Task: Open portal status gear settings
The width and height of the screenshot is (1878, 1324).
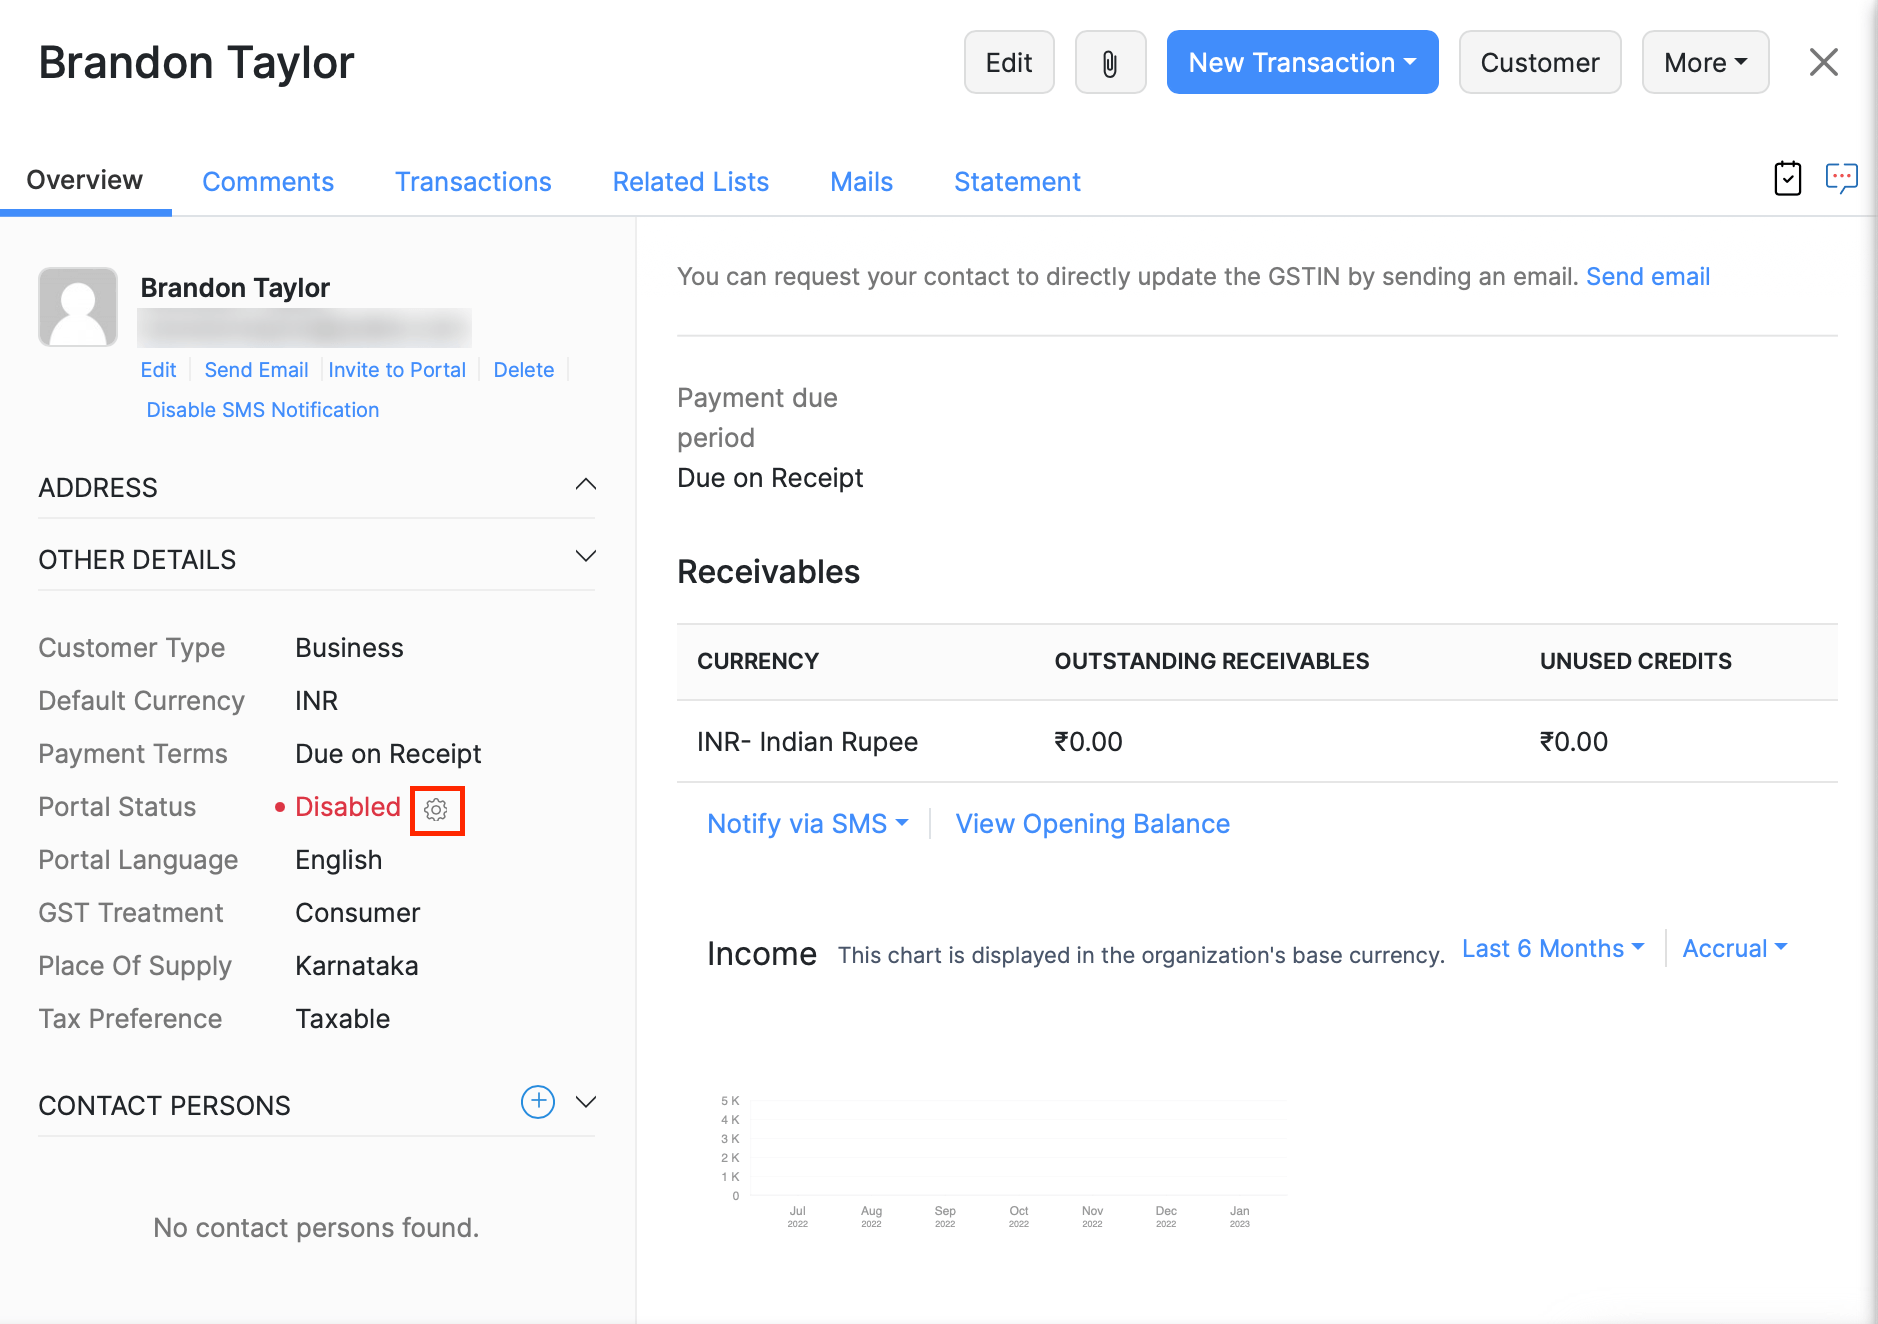Action: pos(436,810)
